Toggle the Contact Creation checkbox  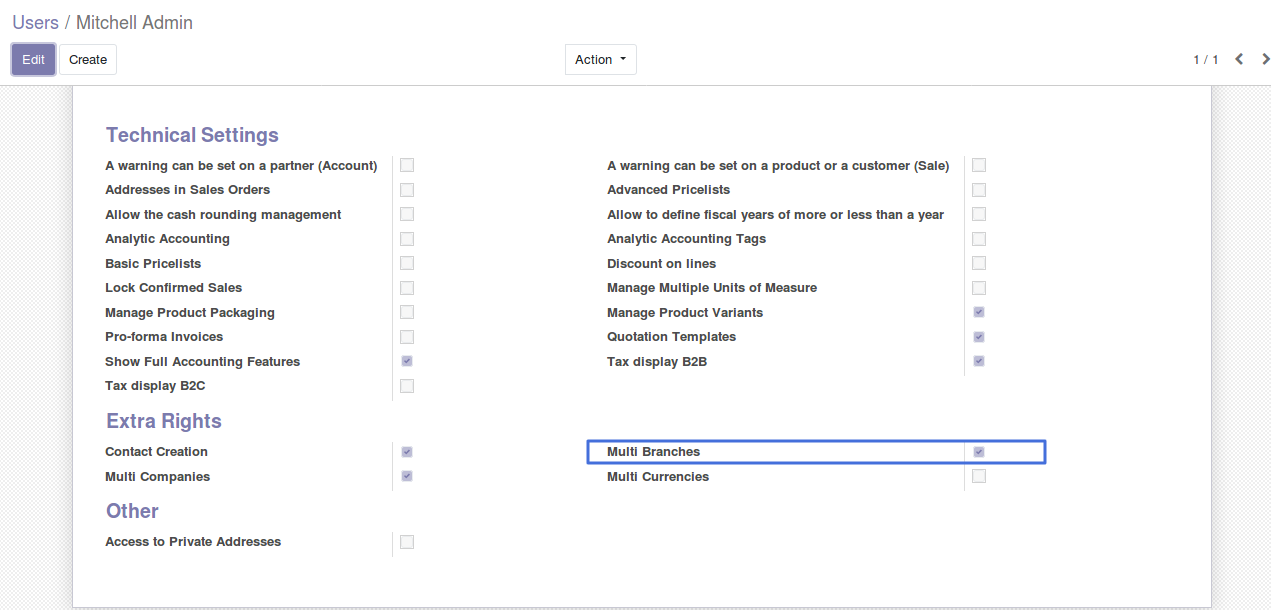click(x=407, y=452)
